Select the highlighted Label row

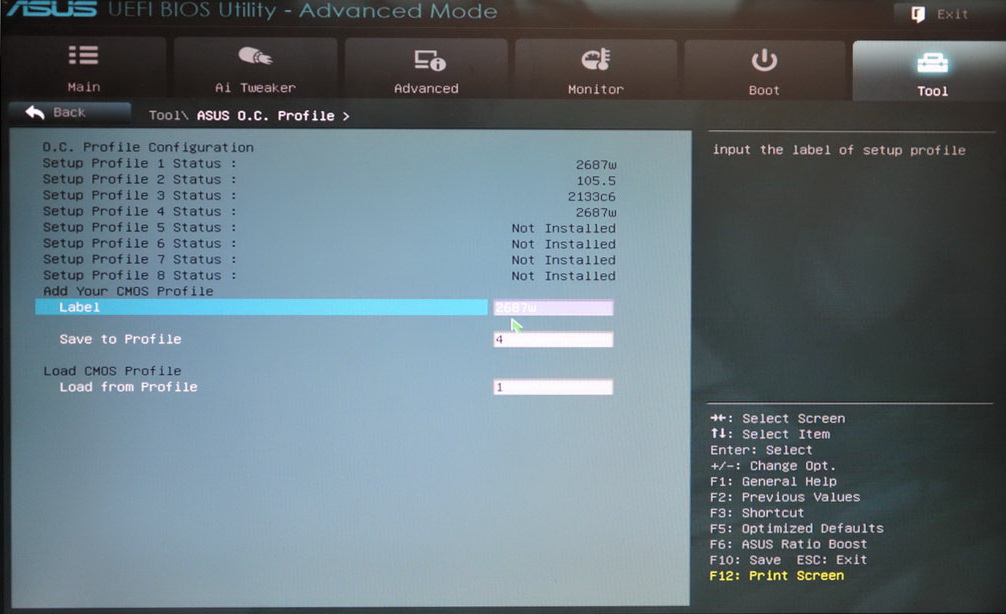click(x=261, y=307)
